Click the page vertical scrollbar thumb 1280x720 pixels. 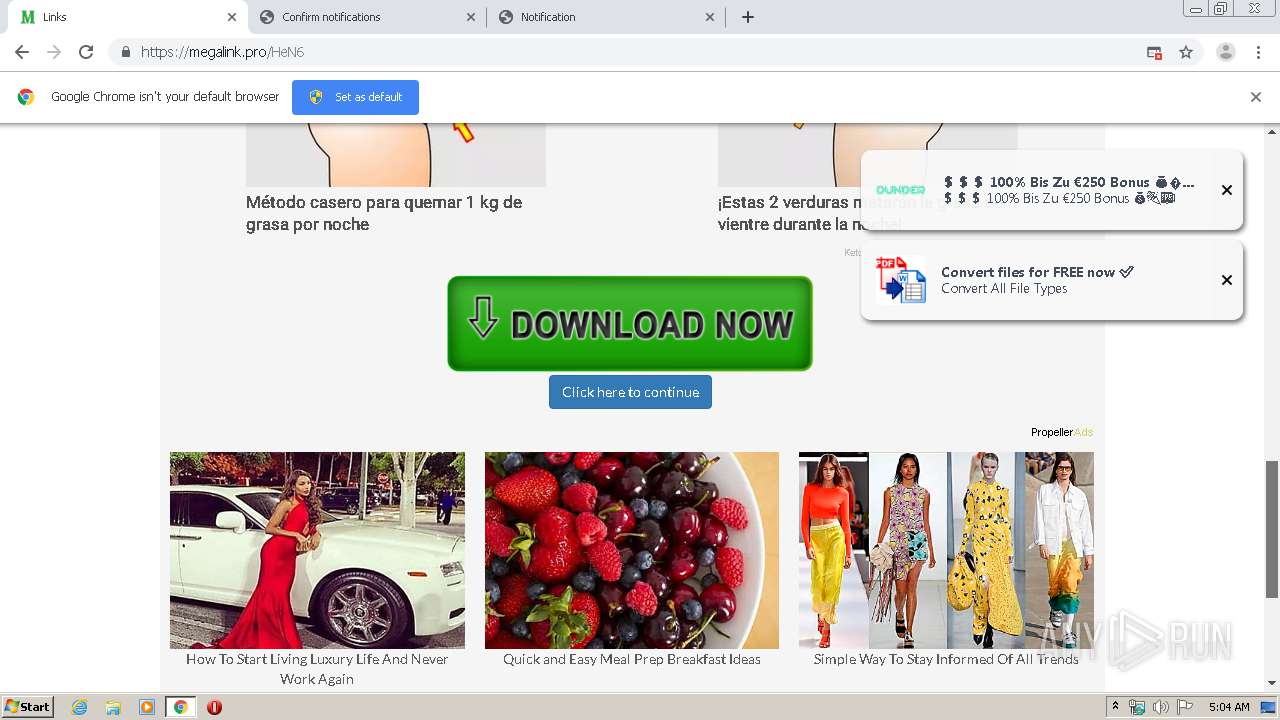(x=1272, y=530)
